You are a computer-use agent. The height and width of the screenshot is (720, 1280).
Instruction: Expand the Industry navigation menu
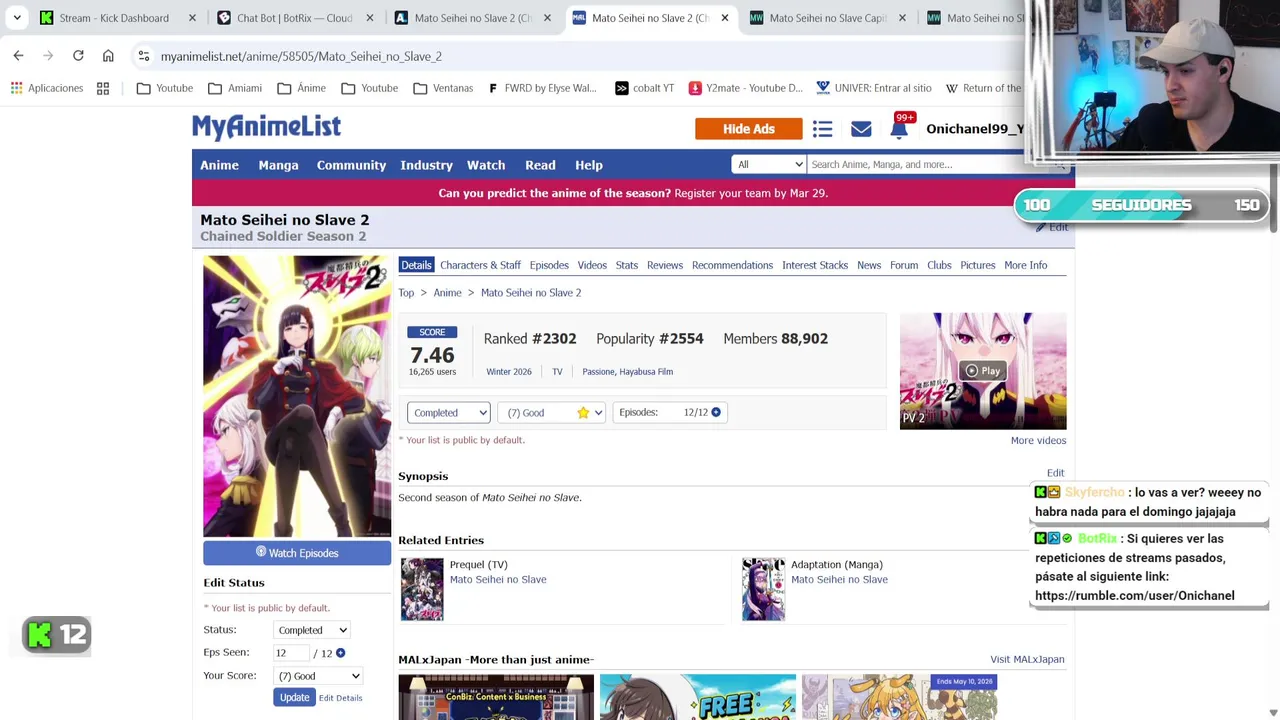pos(426,165)
